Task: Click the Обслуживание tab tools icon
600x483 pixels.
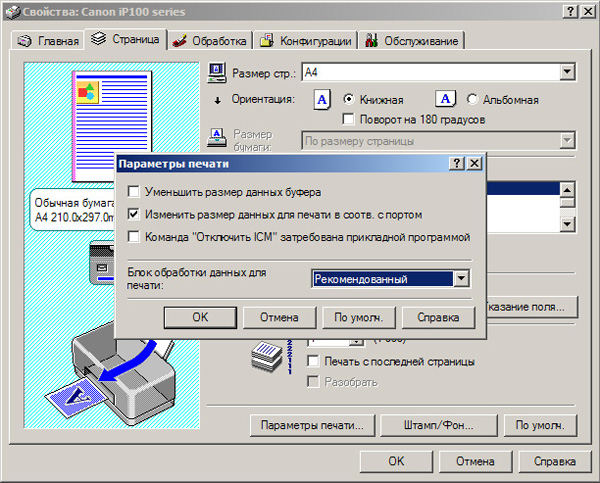Action: [371, 40]
